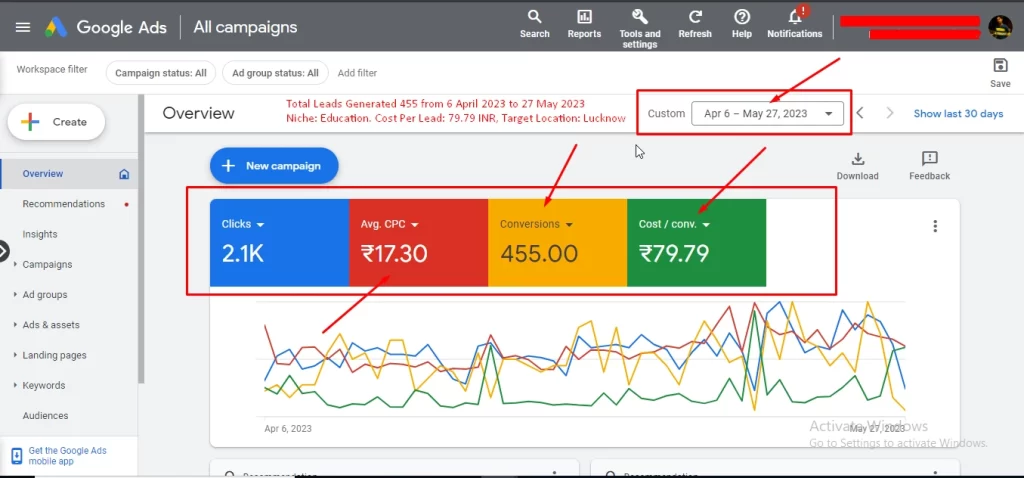Viewport: 1024px width, 478px height.
Task: Select Overview in the side navigation
Action: point(69,174)
